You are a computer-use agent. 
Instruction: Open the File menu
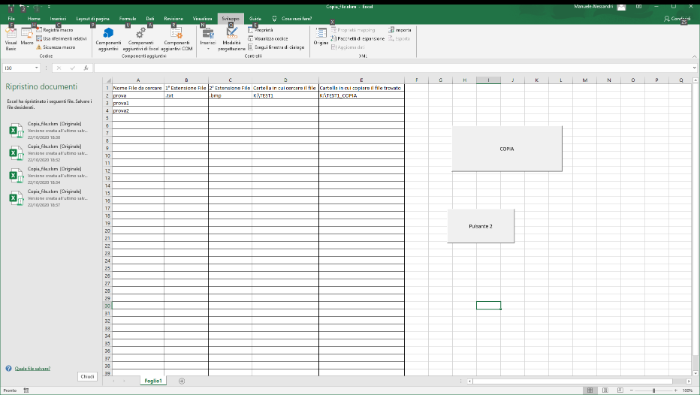(11, 18)
